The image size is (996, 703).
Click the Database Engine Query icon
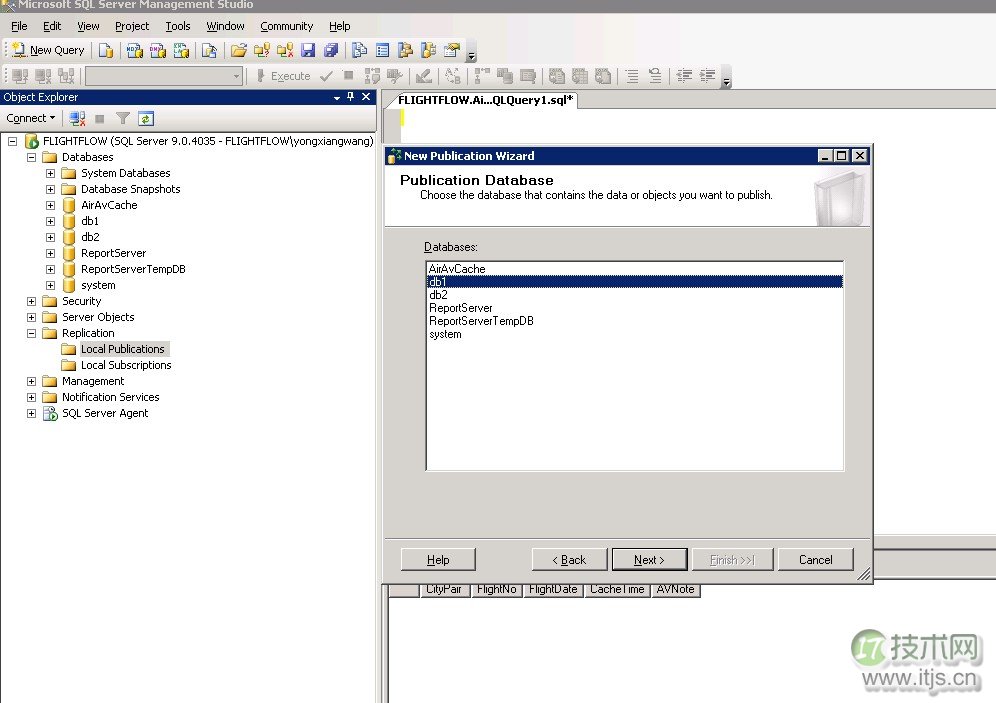[x=106, y=50]
